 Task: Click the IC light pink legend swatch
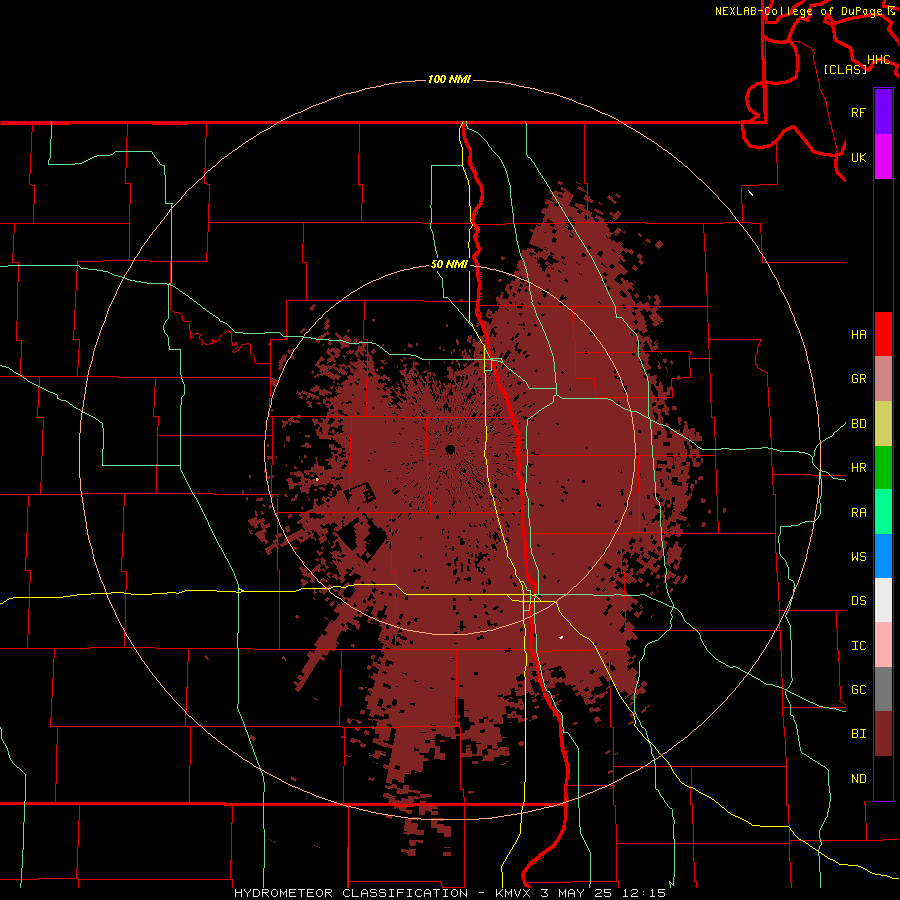point(883,645)
